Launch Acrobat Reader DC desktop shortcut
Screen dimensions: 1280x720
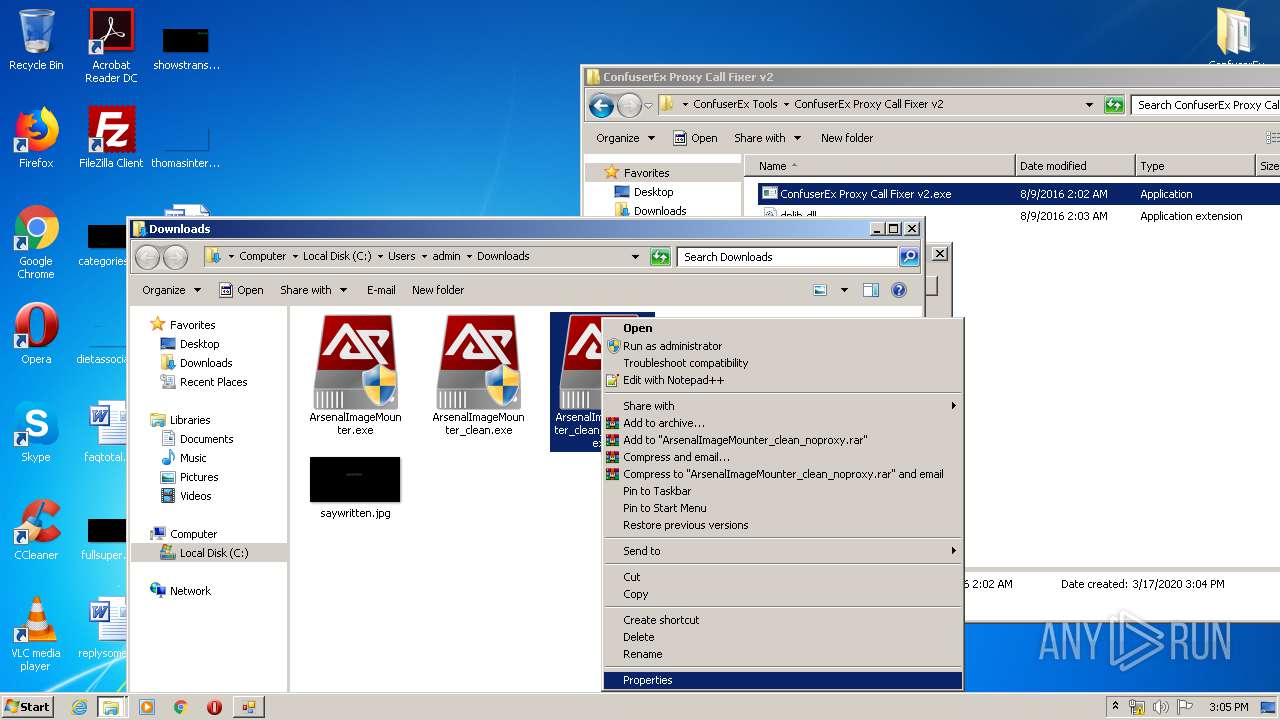point(111,45)
